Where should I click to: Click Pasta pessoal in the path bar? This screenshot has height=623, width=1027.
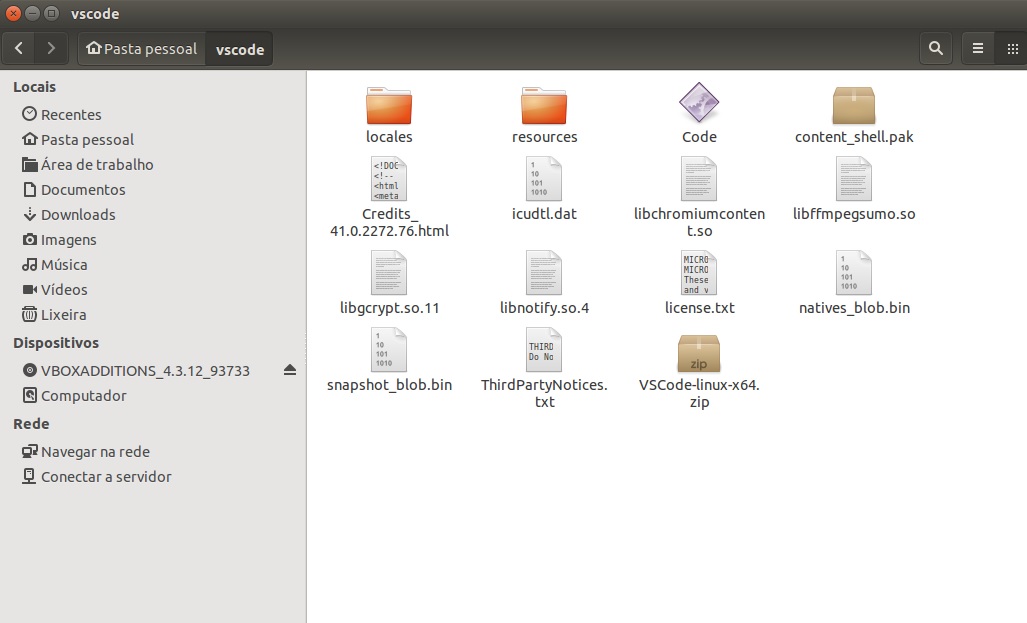142,49
